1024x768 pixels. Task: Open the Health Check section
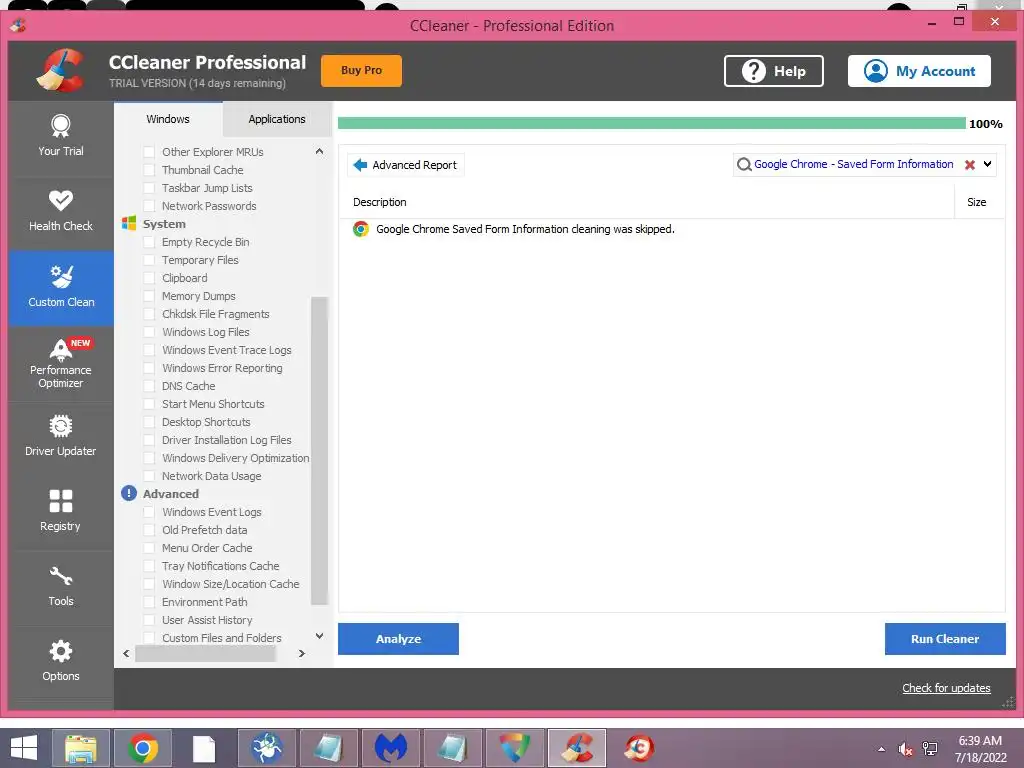click(x=61, y=212)
